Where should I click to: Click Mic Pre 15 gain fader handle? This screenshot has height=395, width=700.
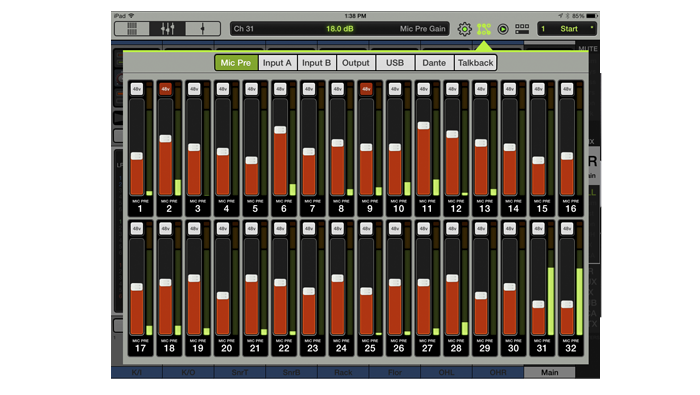click(538, 161)
